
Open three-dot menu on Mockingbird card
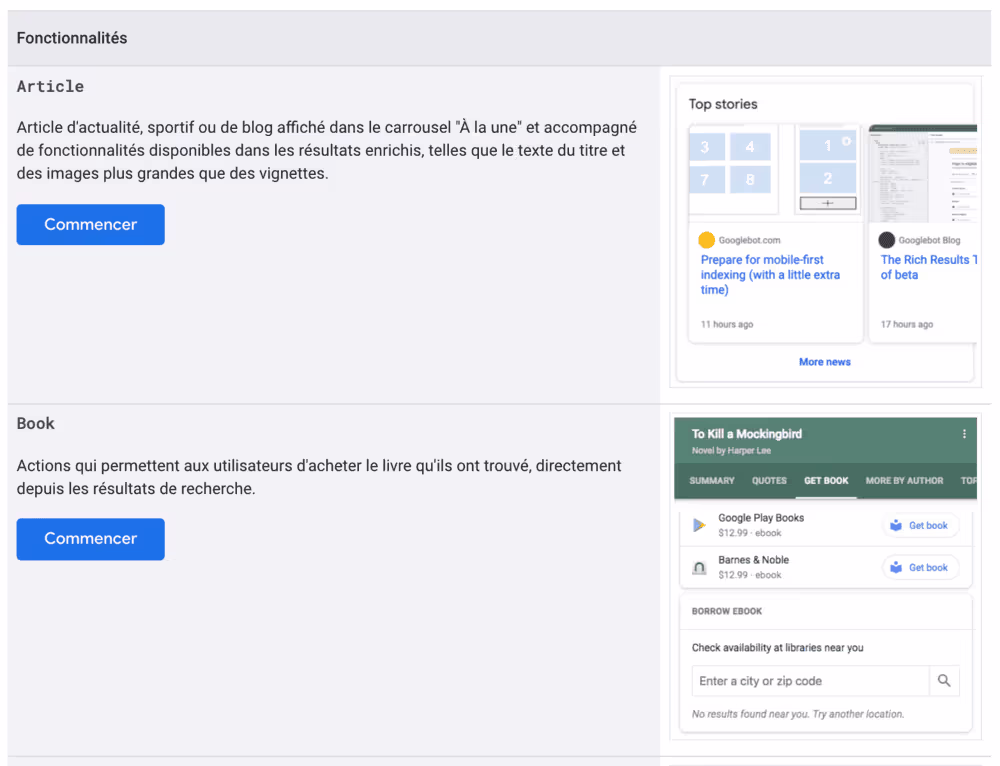click(964, 434)
